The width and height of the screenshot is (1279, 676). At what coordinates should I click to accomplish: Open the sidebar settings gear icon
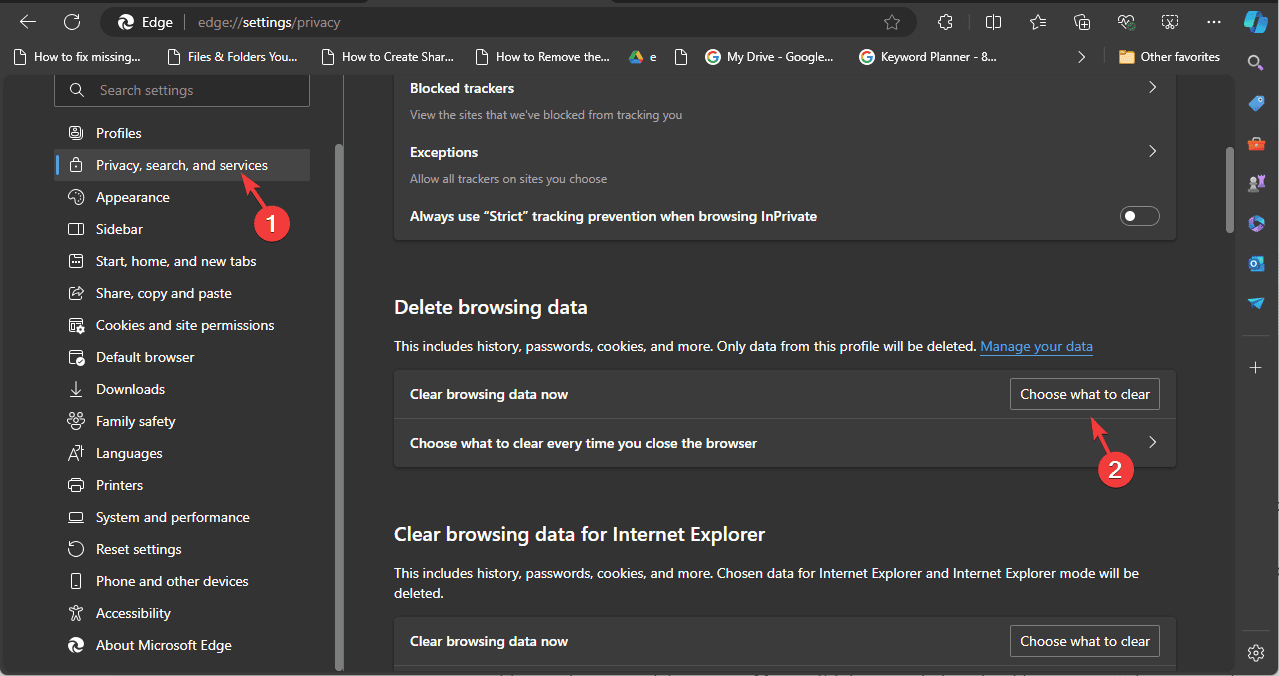coord(1256,653)
